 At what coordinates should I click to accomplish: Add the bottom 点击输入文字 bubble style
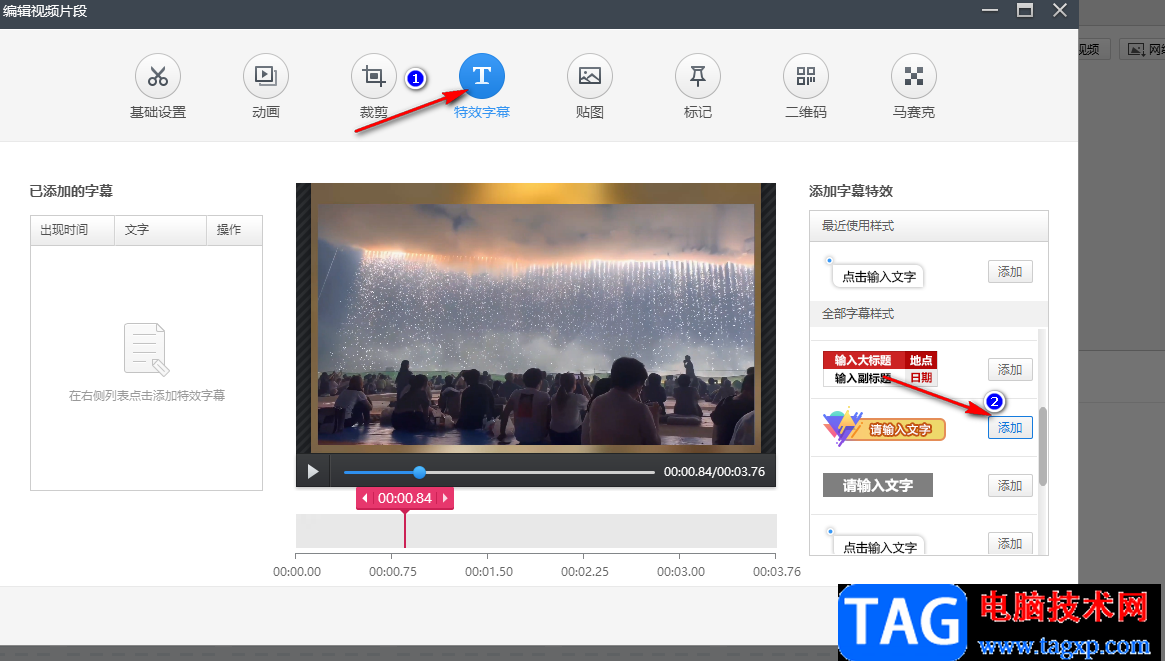point(1010,544)
